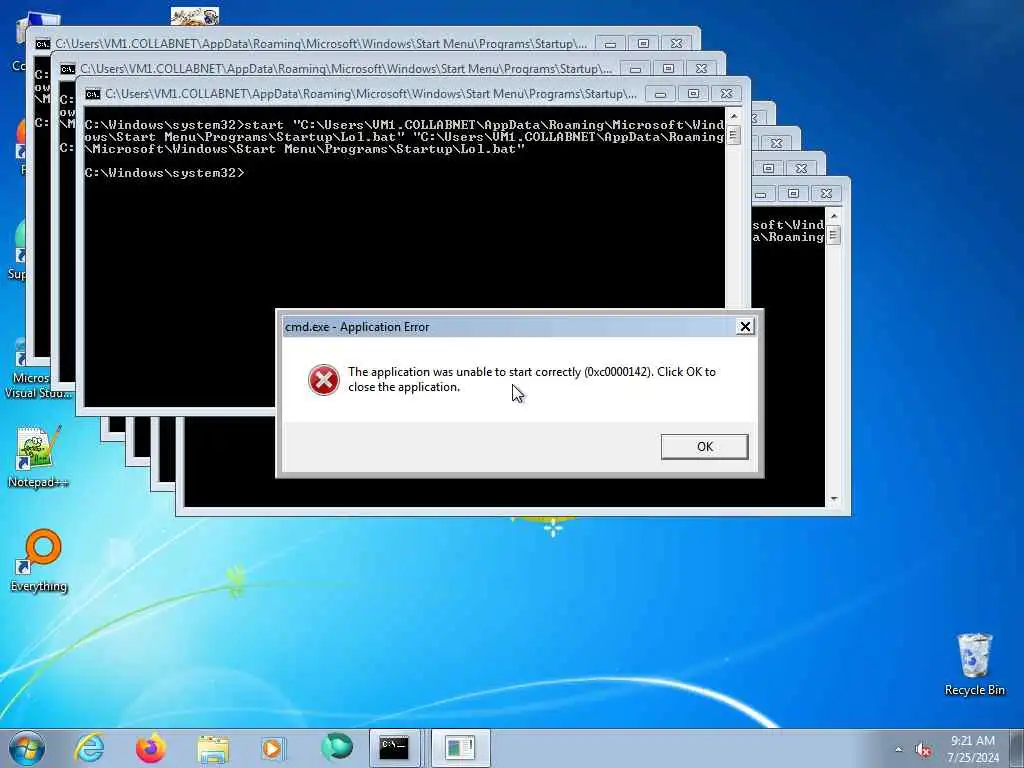Image resolution: width=1024 pixels, height=768 pixels.
Task: Minimize the front cmd window
Action: [x=660, y=94]
